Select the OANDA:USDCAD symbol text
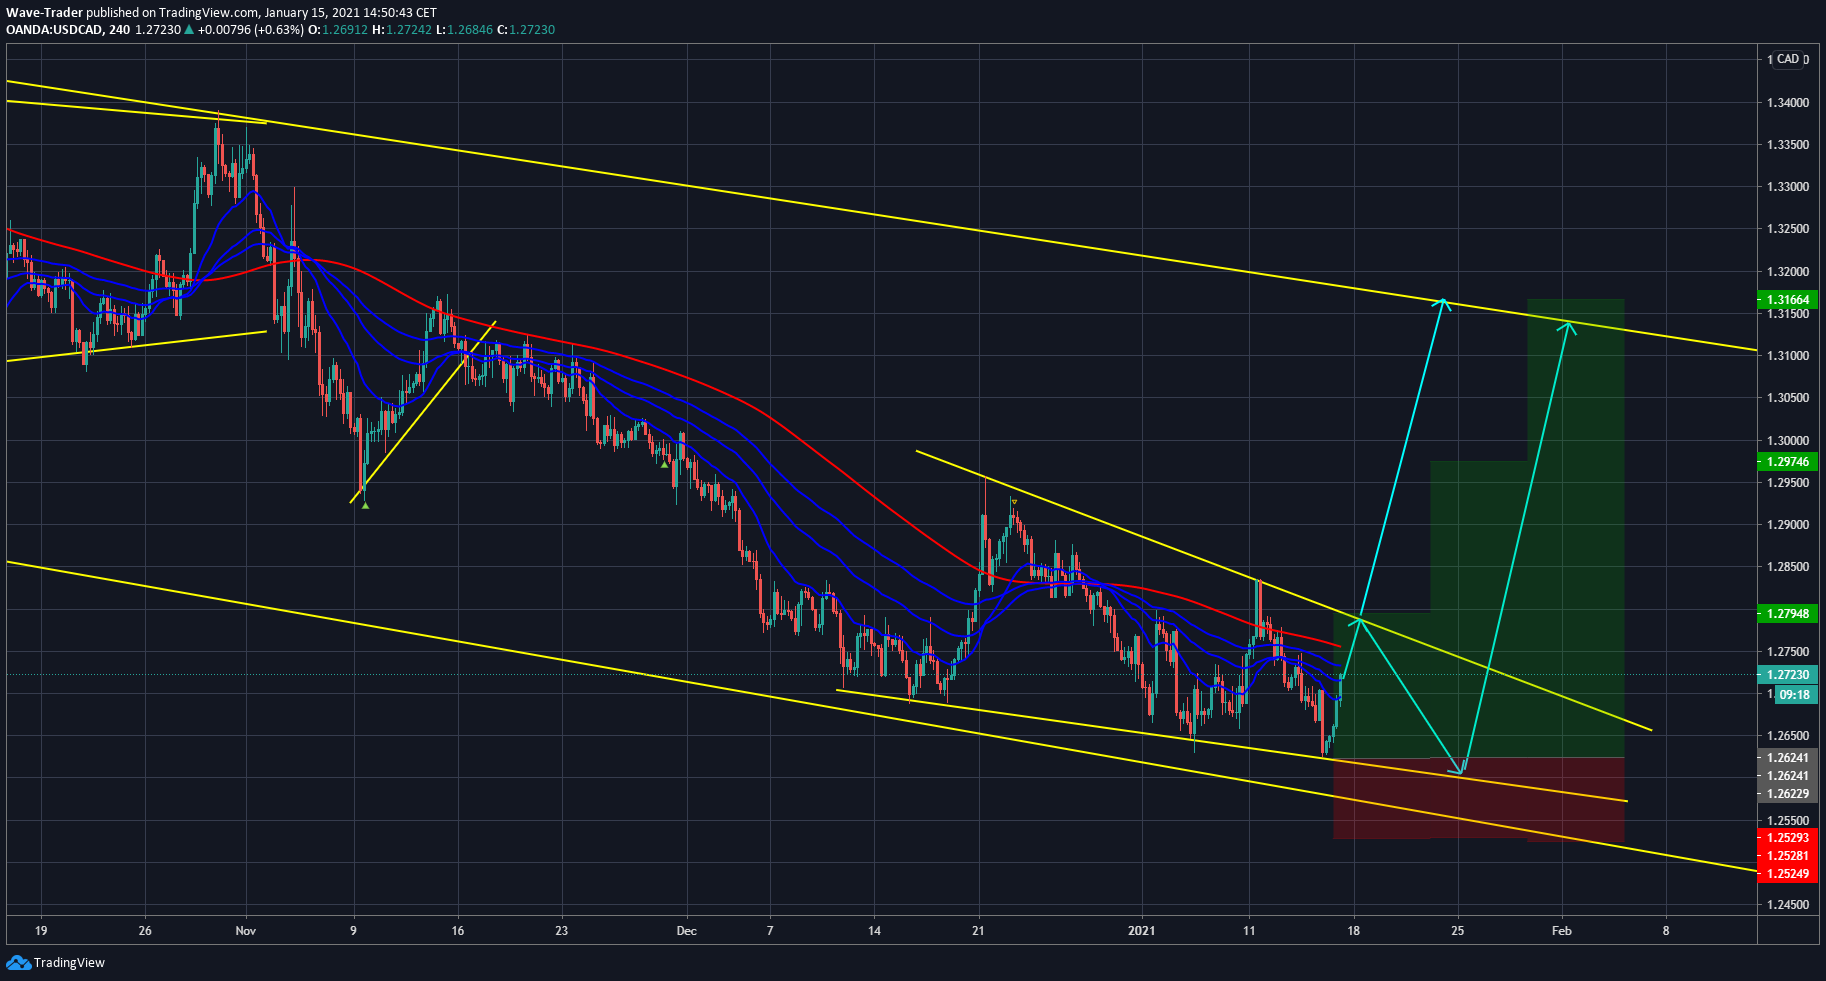 pos(53,30)
